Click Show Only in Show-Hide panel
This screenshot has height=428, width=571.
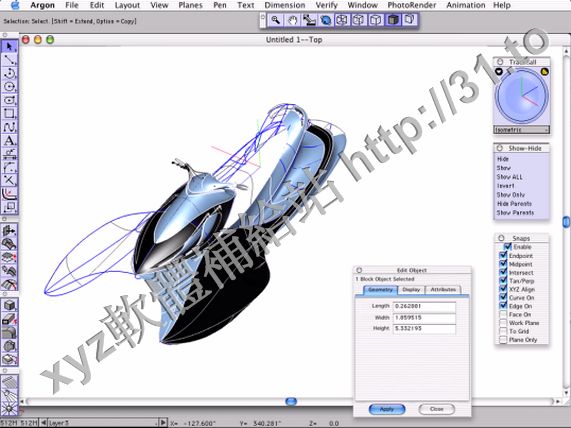pos(511,195)
